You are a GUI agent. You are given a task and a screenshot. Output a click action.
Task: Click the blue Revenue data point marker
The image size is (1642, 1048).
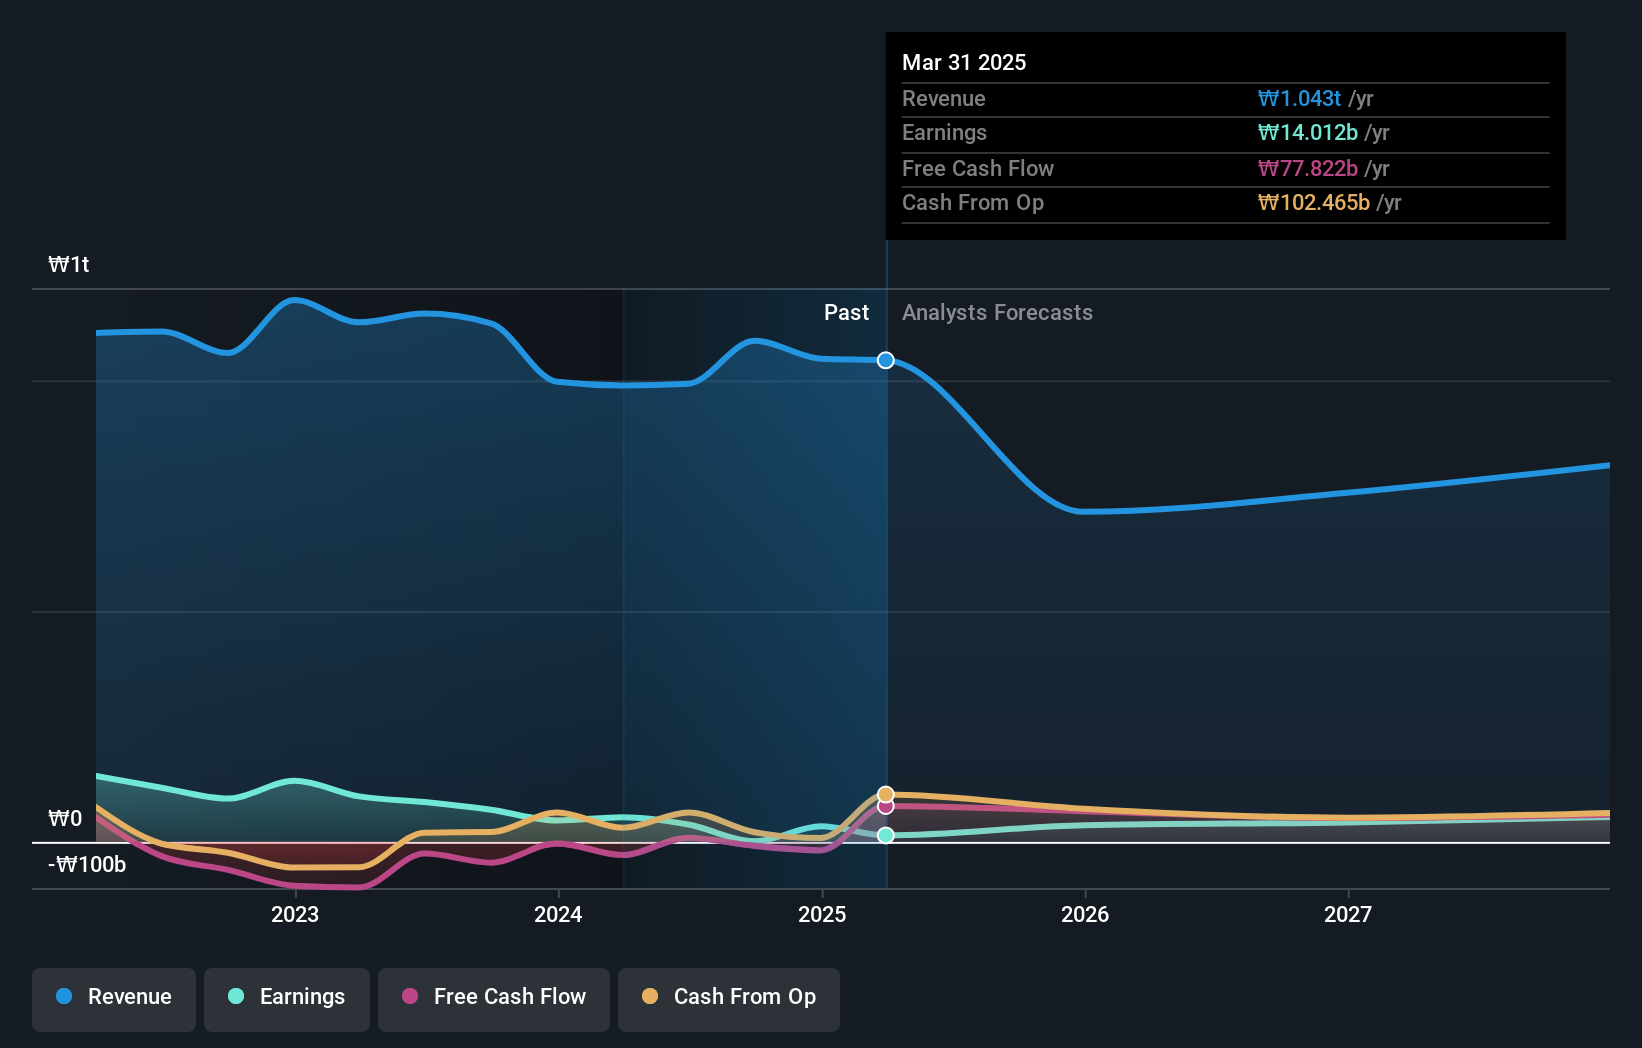pos(885,360)
